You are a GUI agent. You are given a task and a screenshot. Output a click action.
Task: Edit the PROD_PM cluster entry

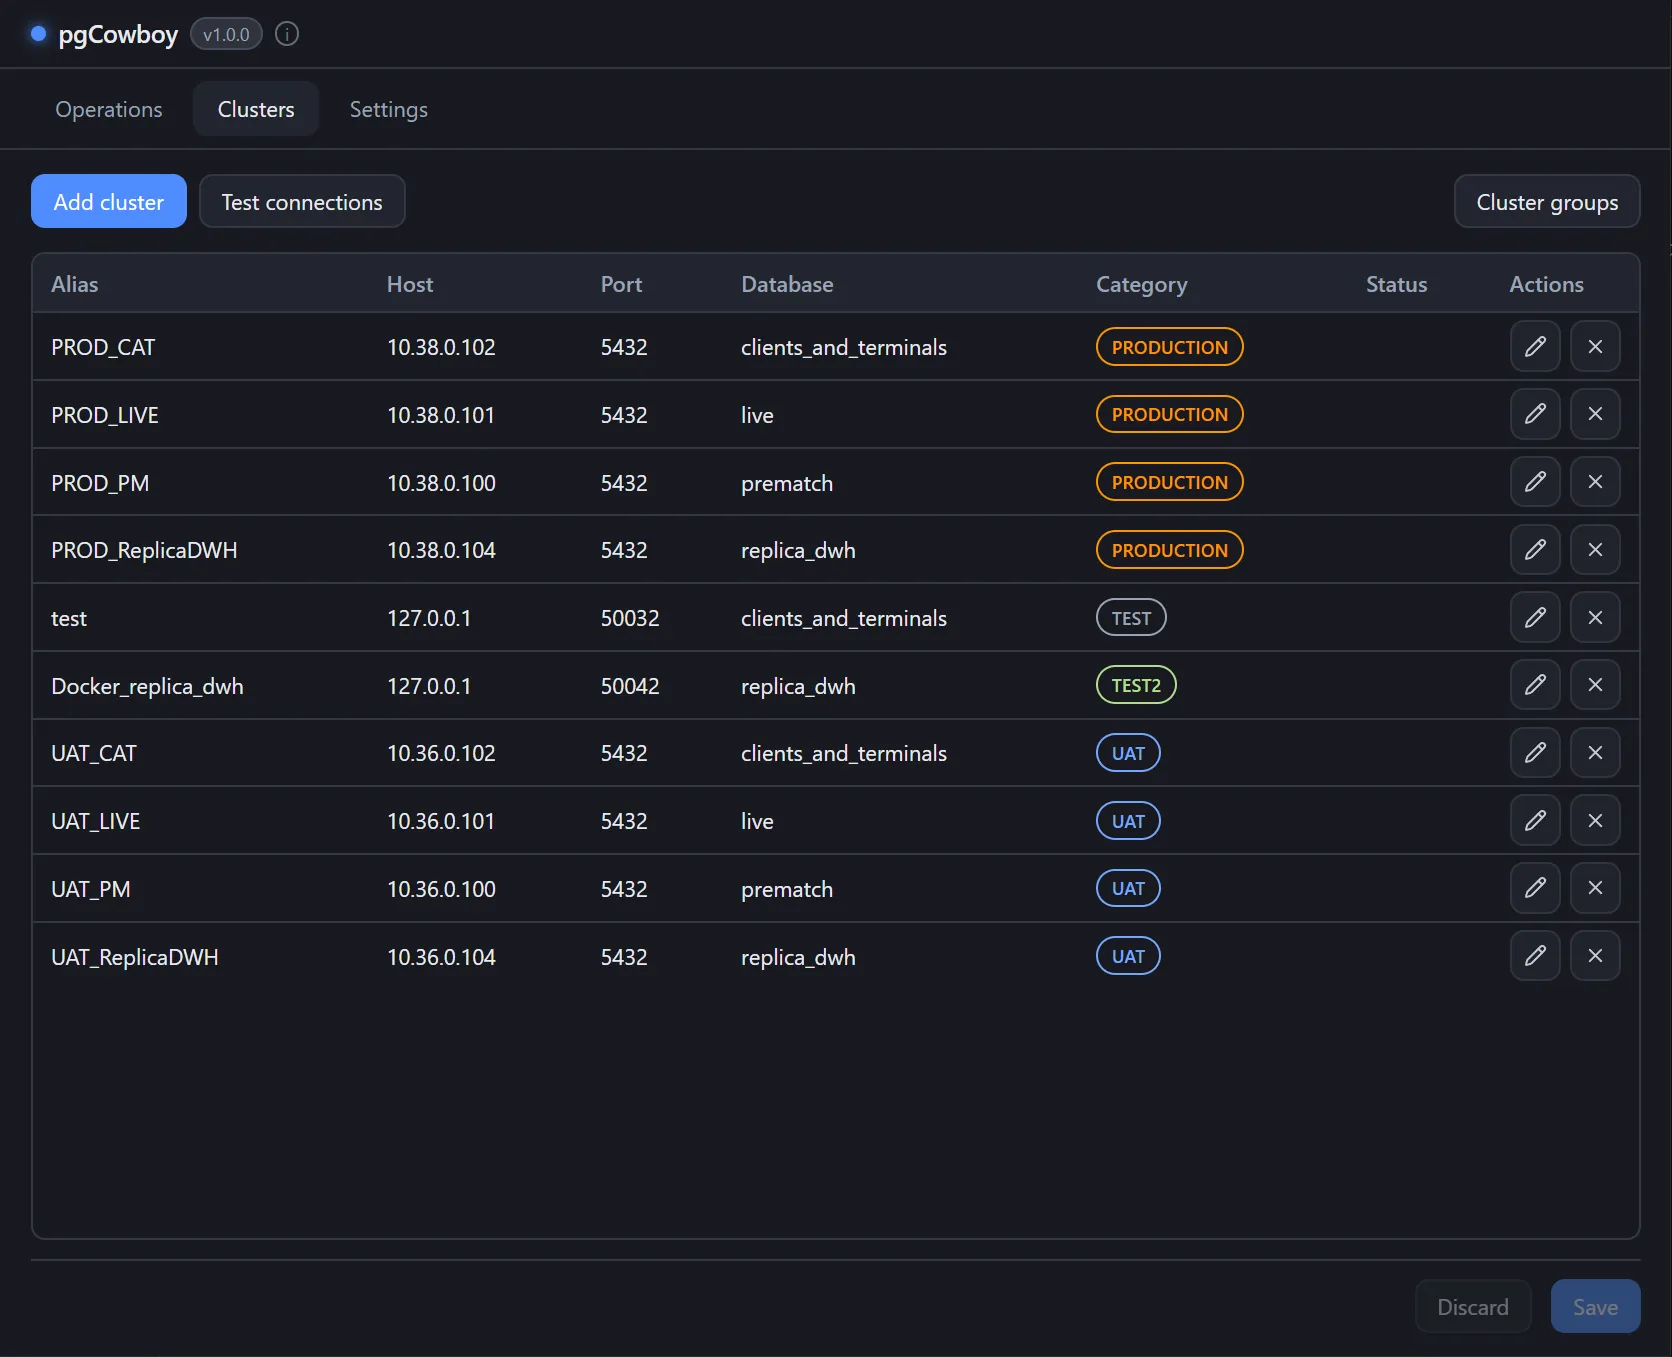click(1535, 482)
